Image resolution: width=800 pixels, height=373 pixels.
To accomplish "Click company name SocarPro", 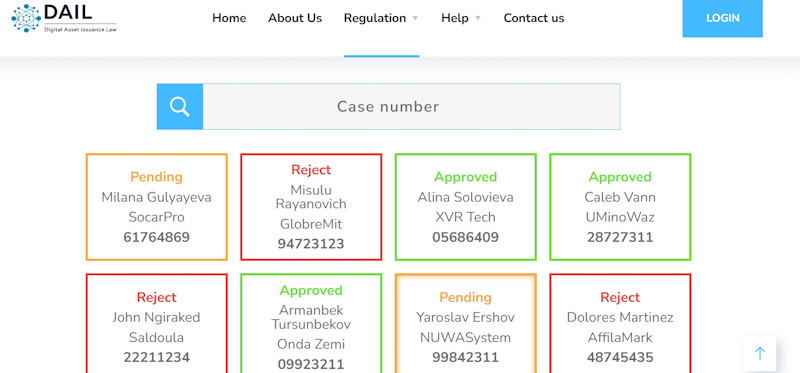I will pos(157,217).
